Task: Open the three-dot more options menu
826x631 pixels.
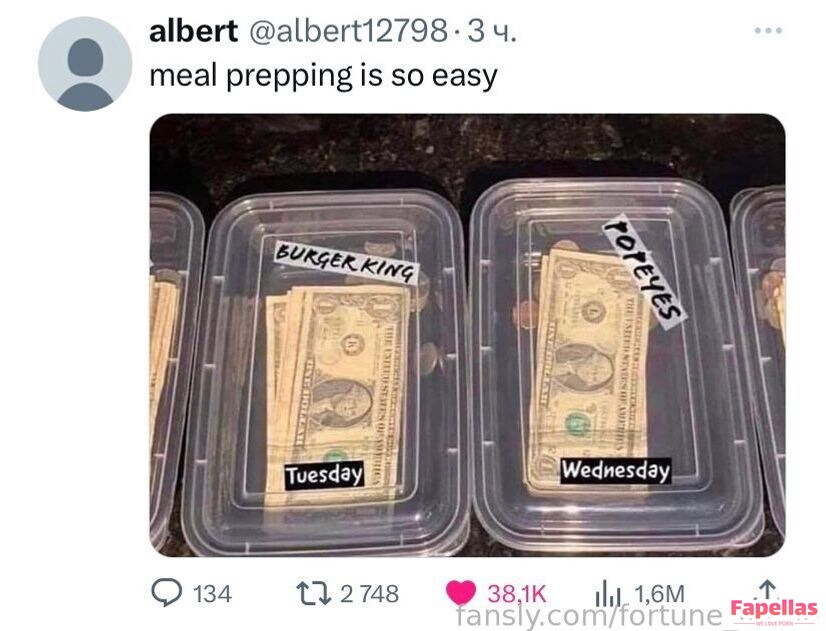Action: [768, 31]
